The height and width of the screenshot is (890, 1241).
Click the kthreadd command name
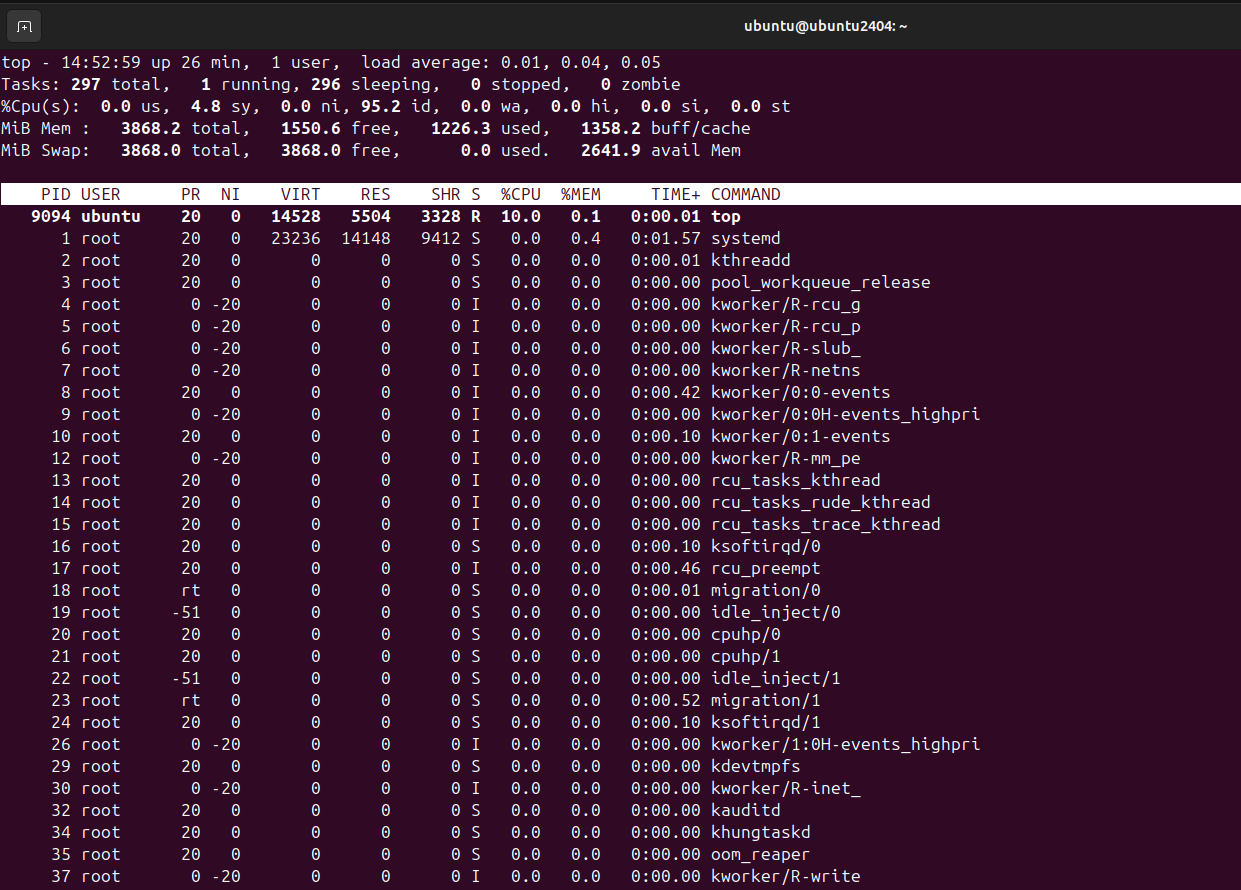point(750,260)
